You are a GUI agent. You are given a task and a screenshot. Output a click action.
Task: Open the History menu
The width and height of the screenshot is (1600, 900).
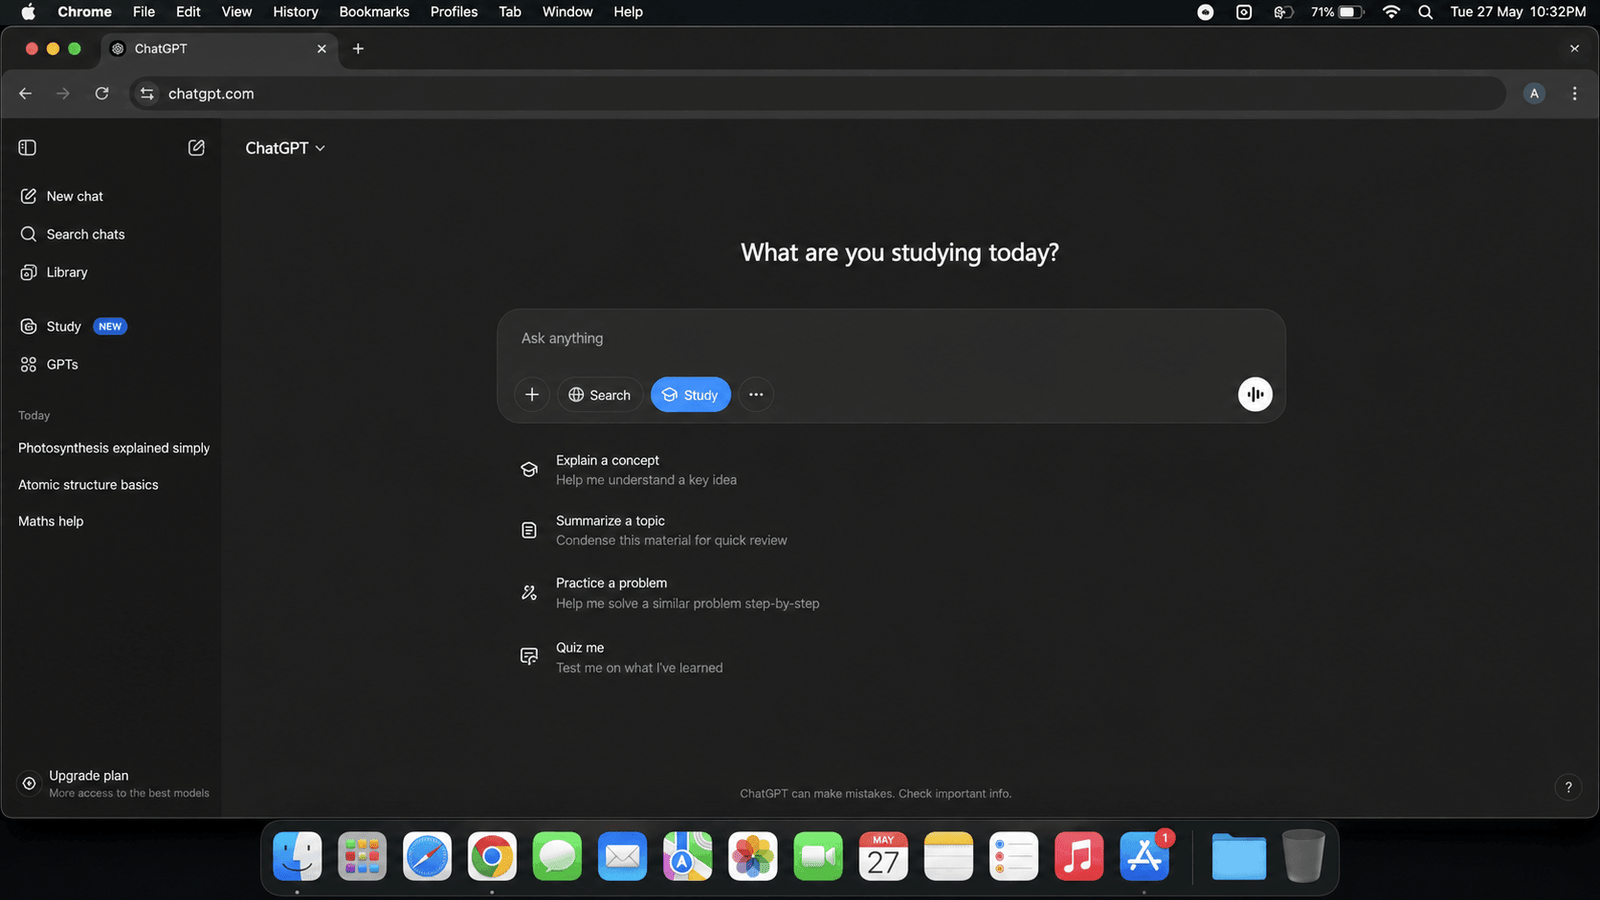[x=296, y=12]
